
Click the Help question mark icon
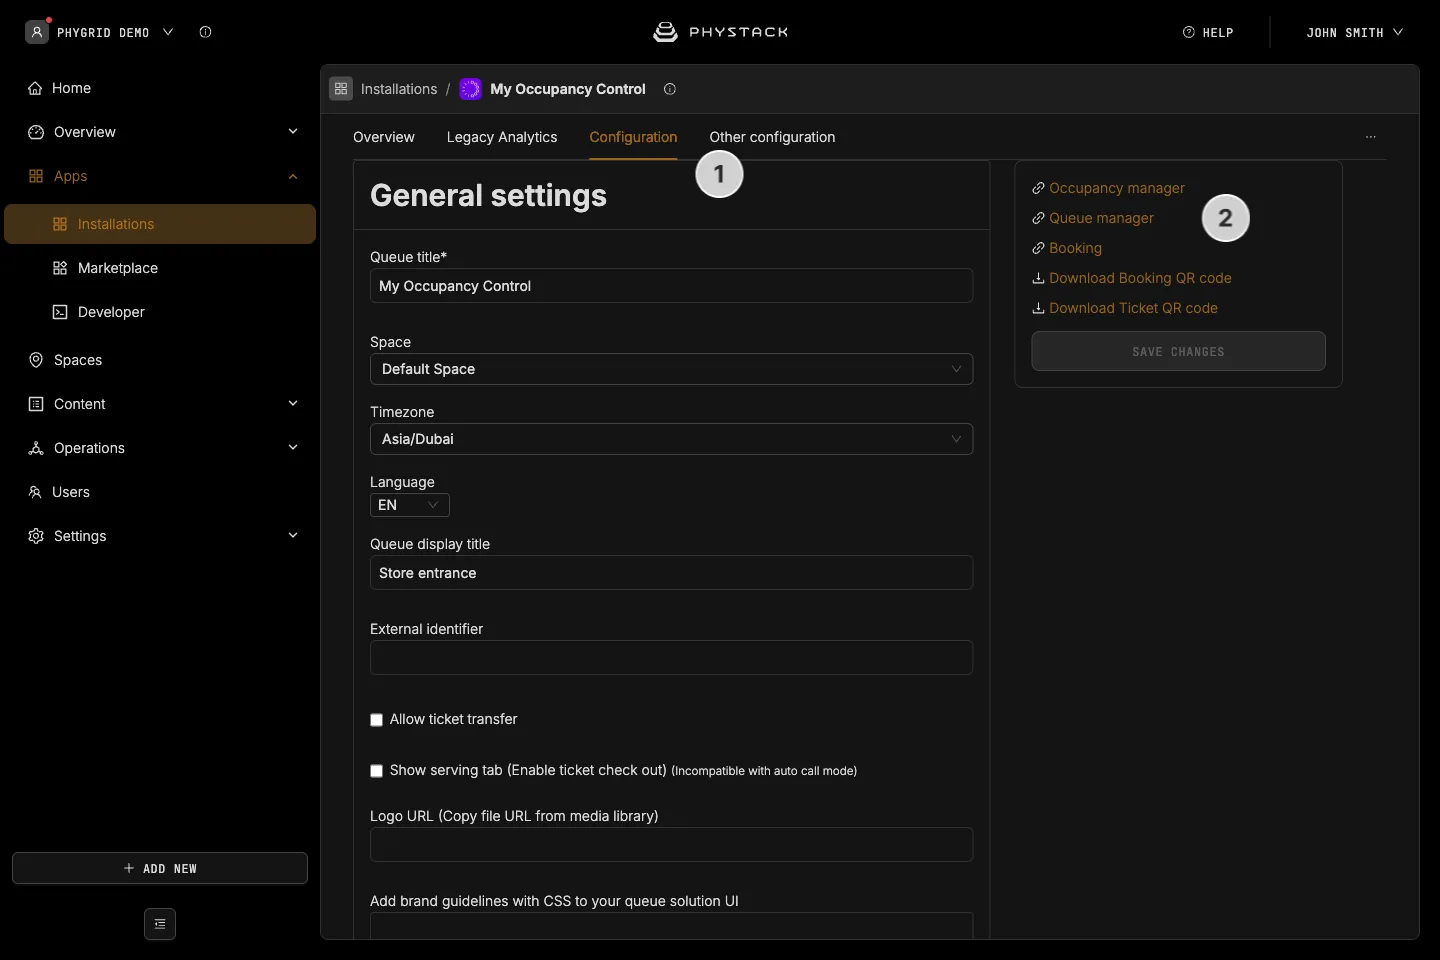point(1189,32)
